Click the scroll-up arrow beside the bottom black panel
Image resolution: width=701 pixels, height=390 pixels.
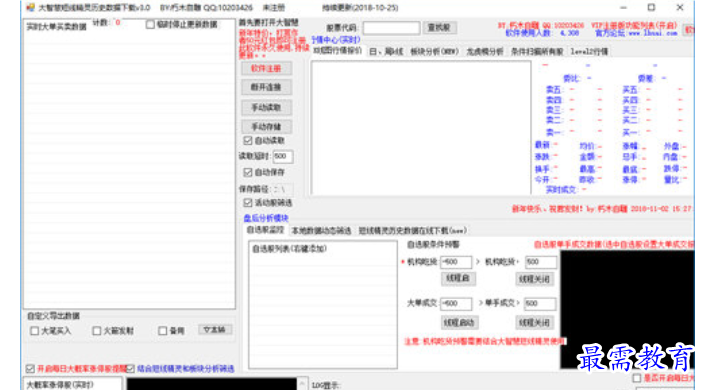[302, 383]
